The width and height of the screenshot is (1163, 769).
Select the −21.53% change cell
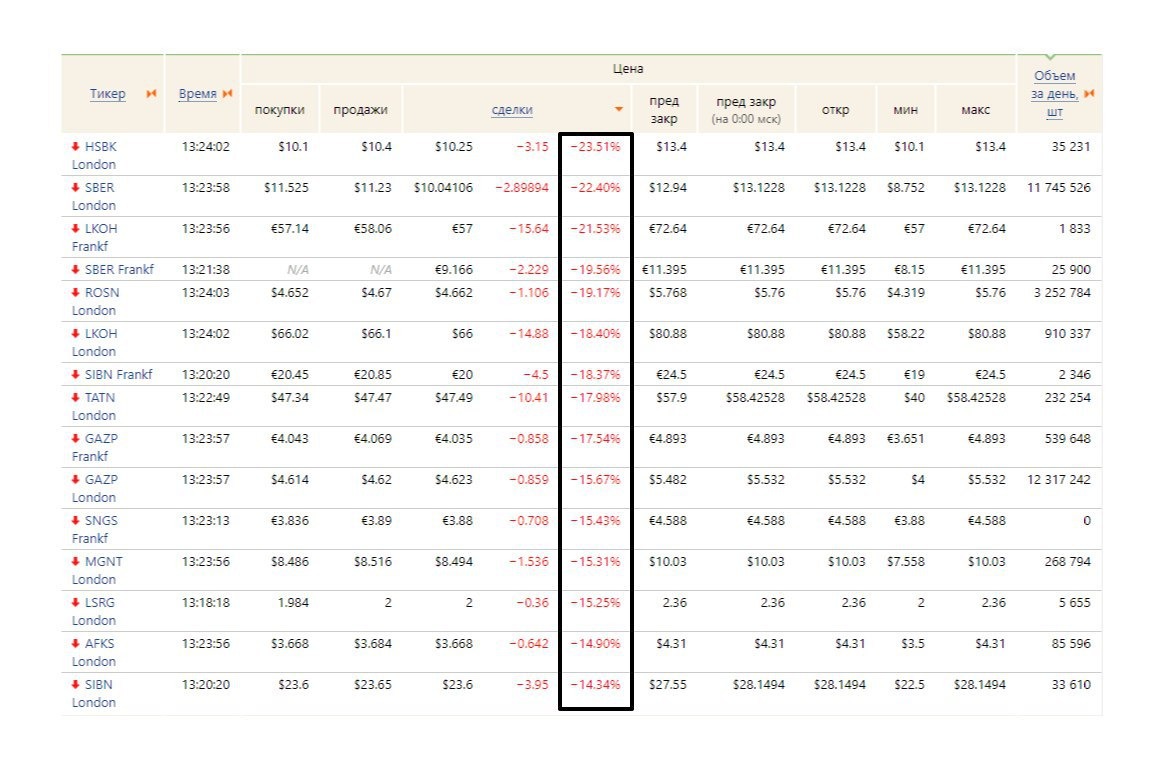click(596, 228)
